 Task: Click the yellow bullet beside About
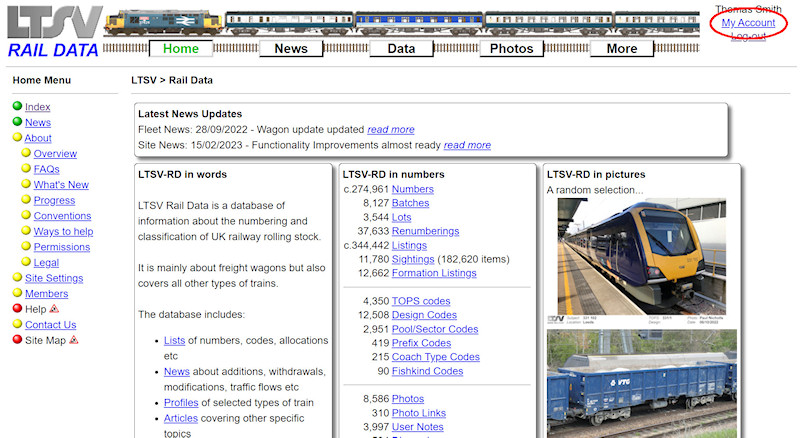coord(17,138)
